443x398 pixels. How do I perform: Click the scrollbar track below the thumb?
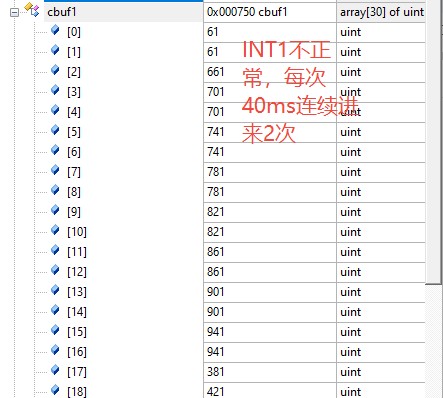tap(434, 341)
